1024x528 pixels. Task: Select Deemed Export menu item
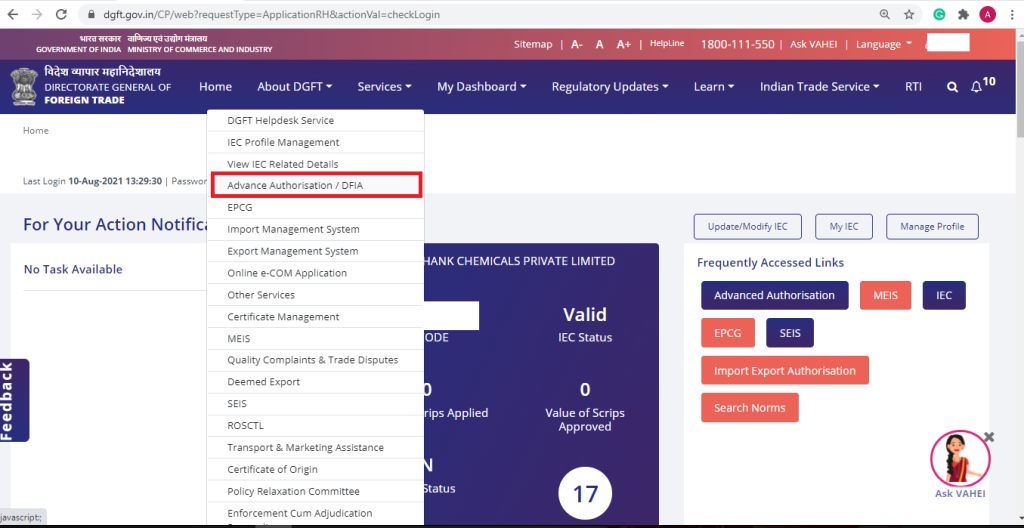(315, 382)
